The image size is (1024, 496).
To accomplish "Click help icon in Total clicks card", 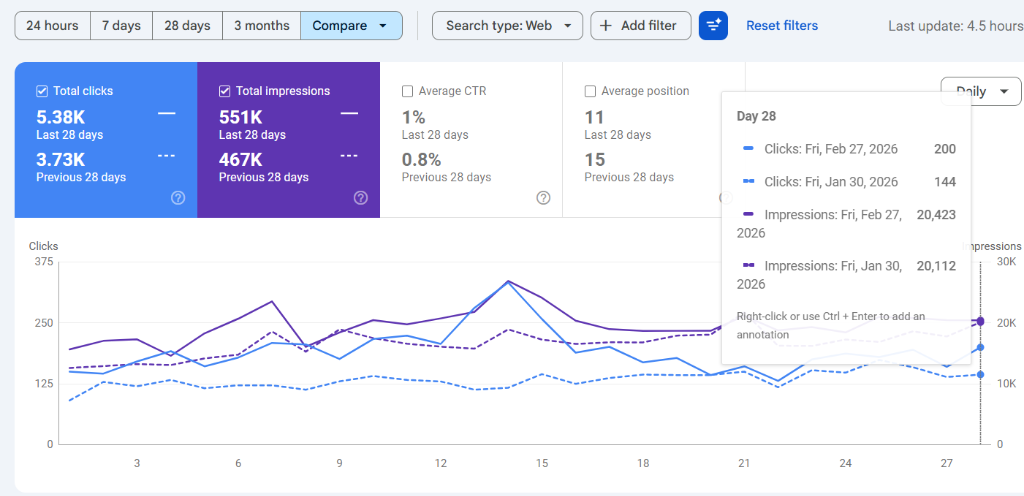I will [178, 198].
